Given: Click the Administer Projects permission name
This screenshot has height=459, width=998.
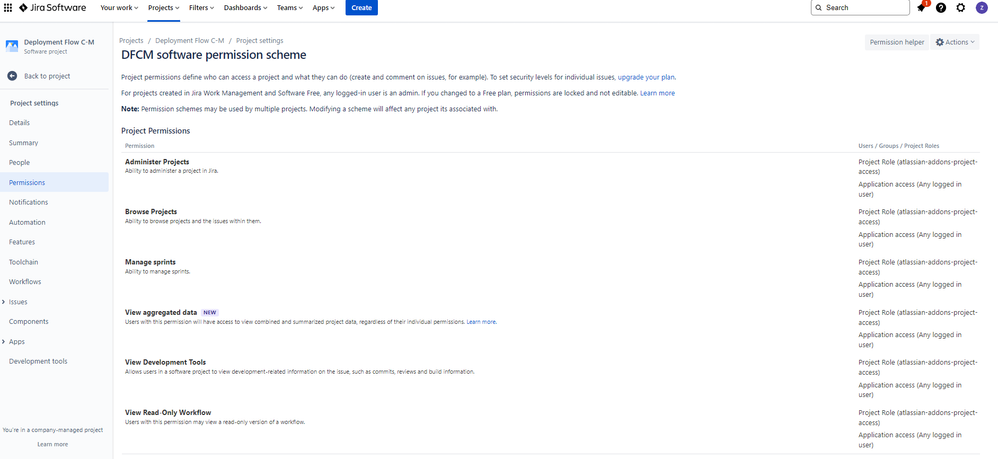Looking at the screenshot, I should click(x=157, y=162).
